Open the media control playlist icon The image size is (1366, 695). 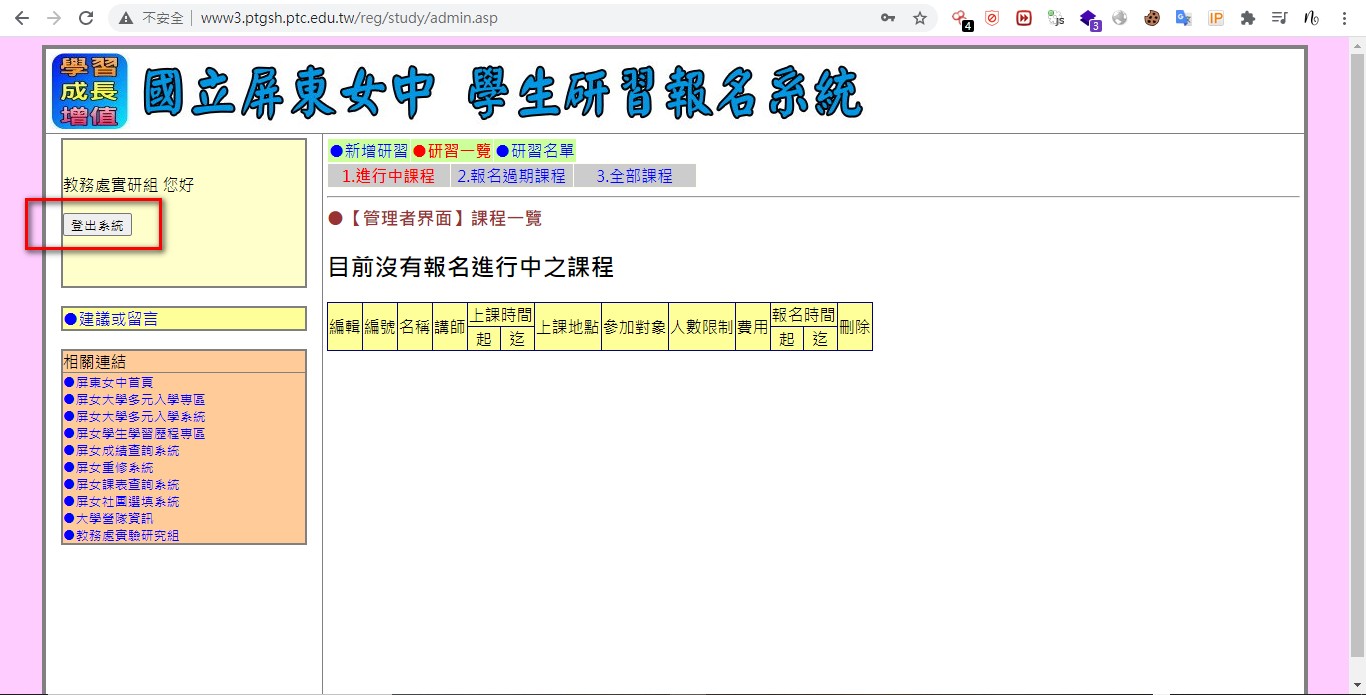(1279, 18)
